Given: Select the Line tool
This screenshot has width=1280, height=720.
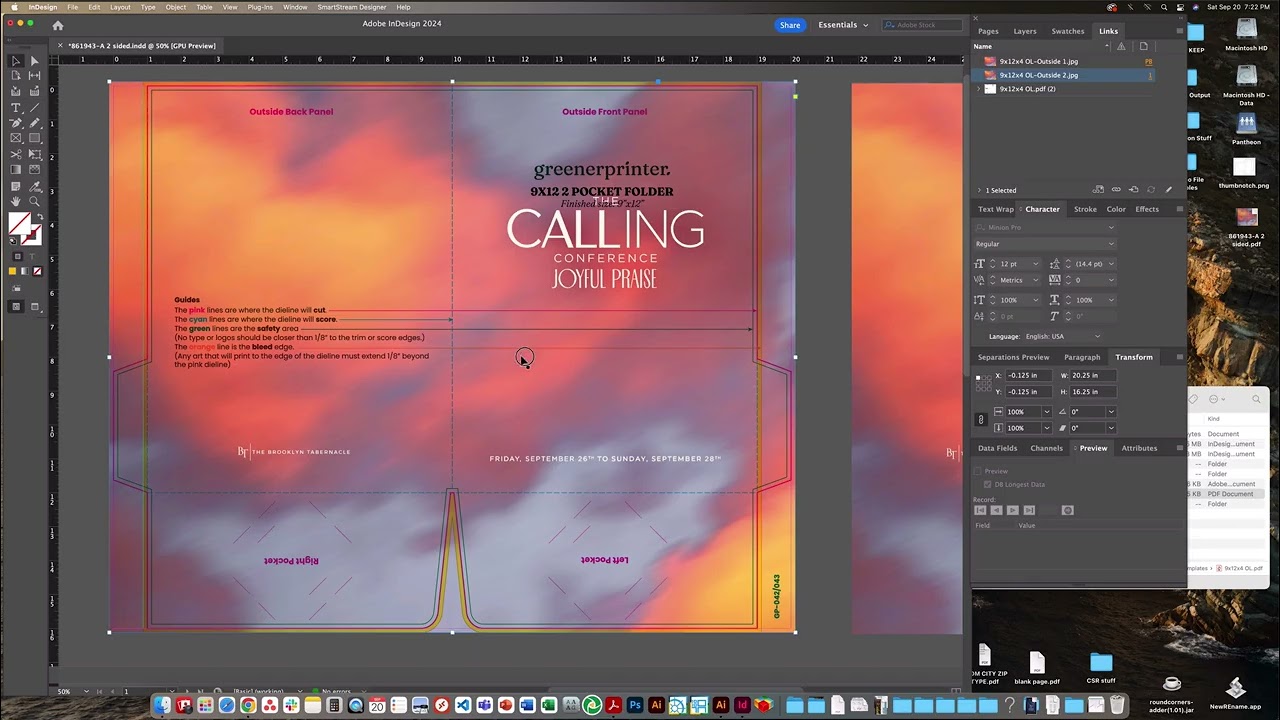Looking at the screenshot, I should [35, 108].
